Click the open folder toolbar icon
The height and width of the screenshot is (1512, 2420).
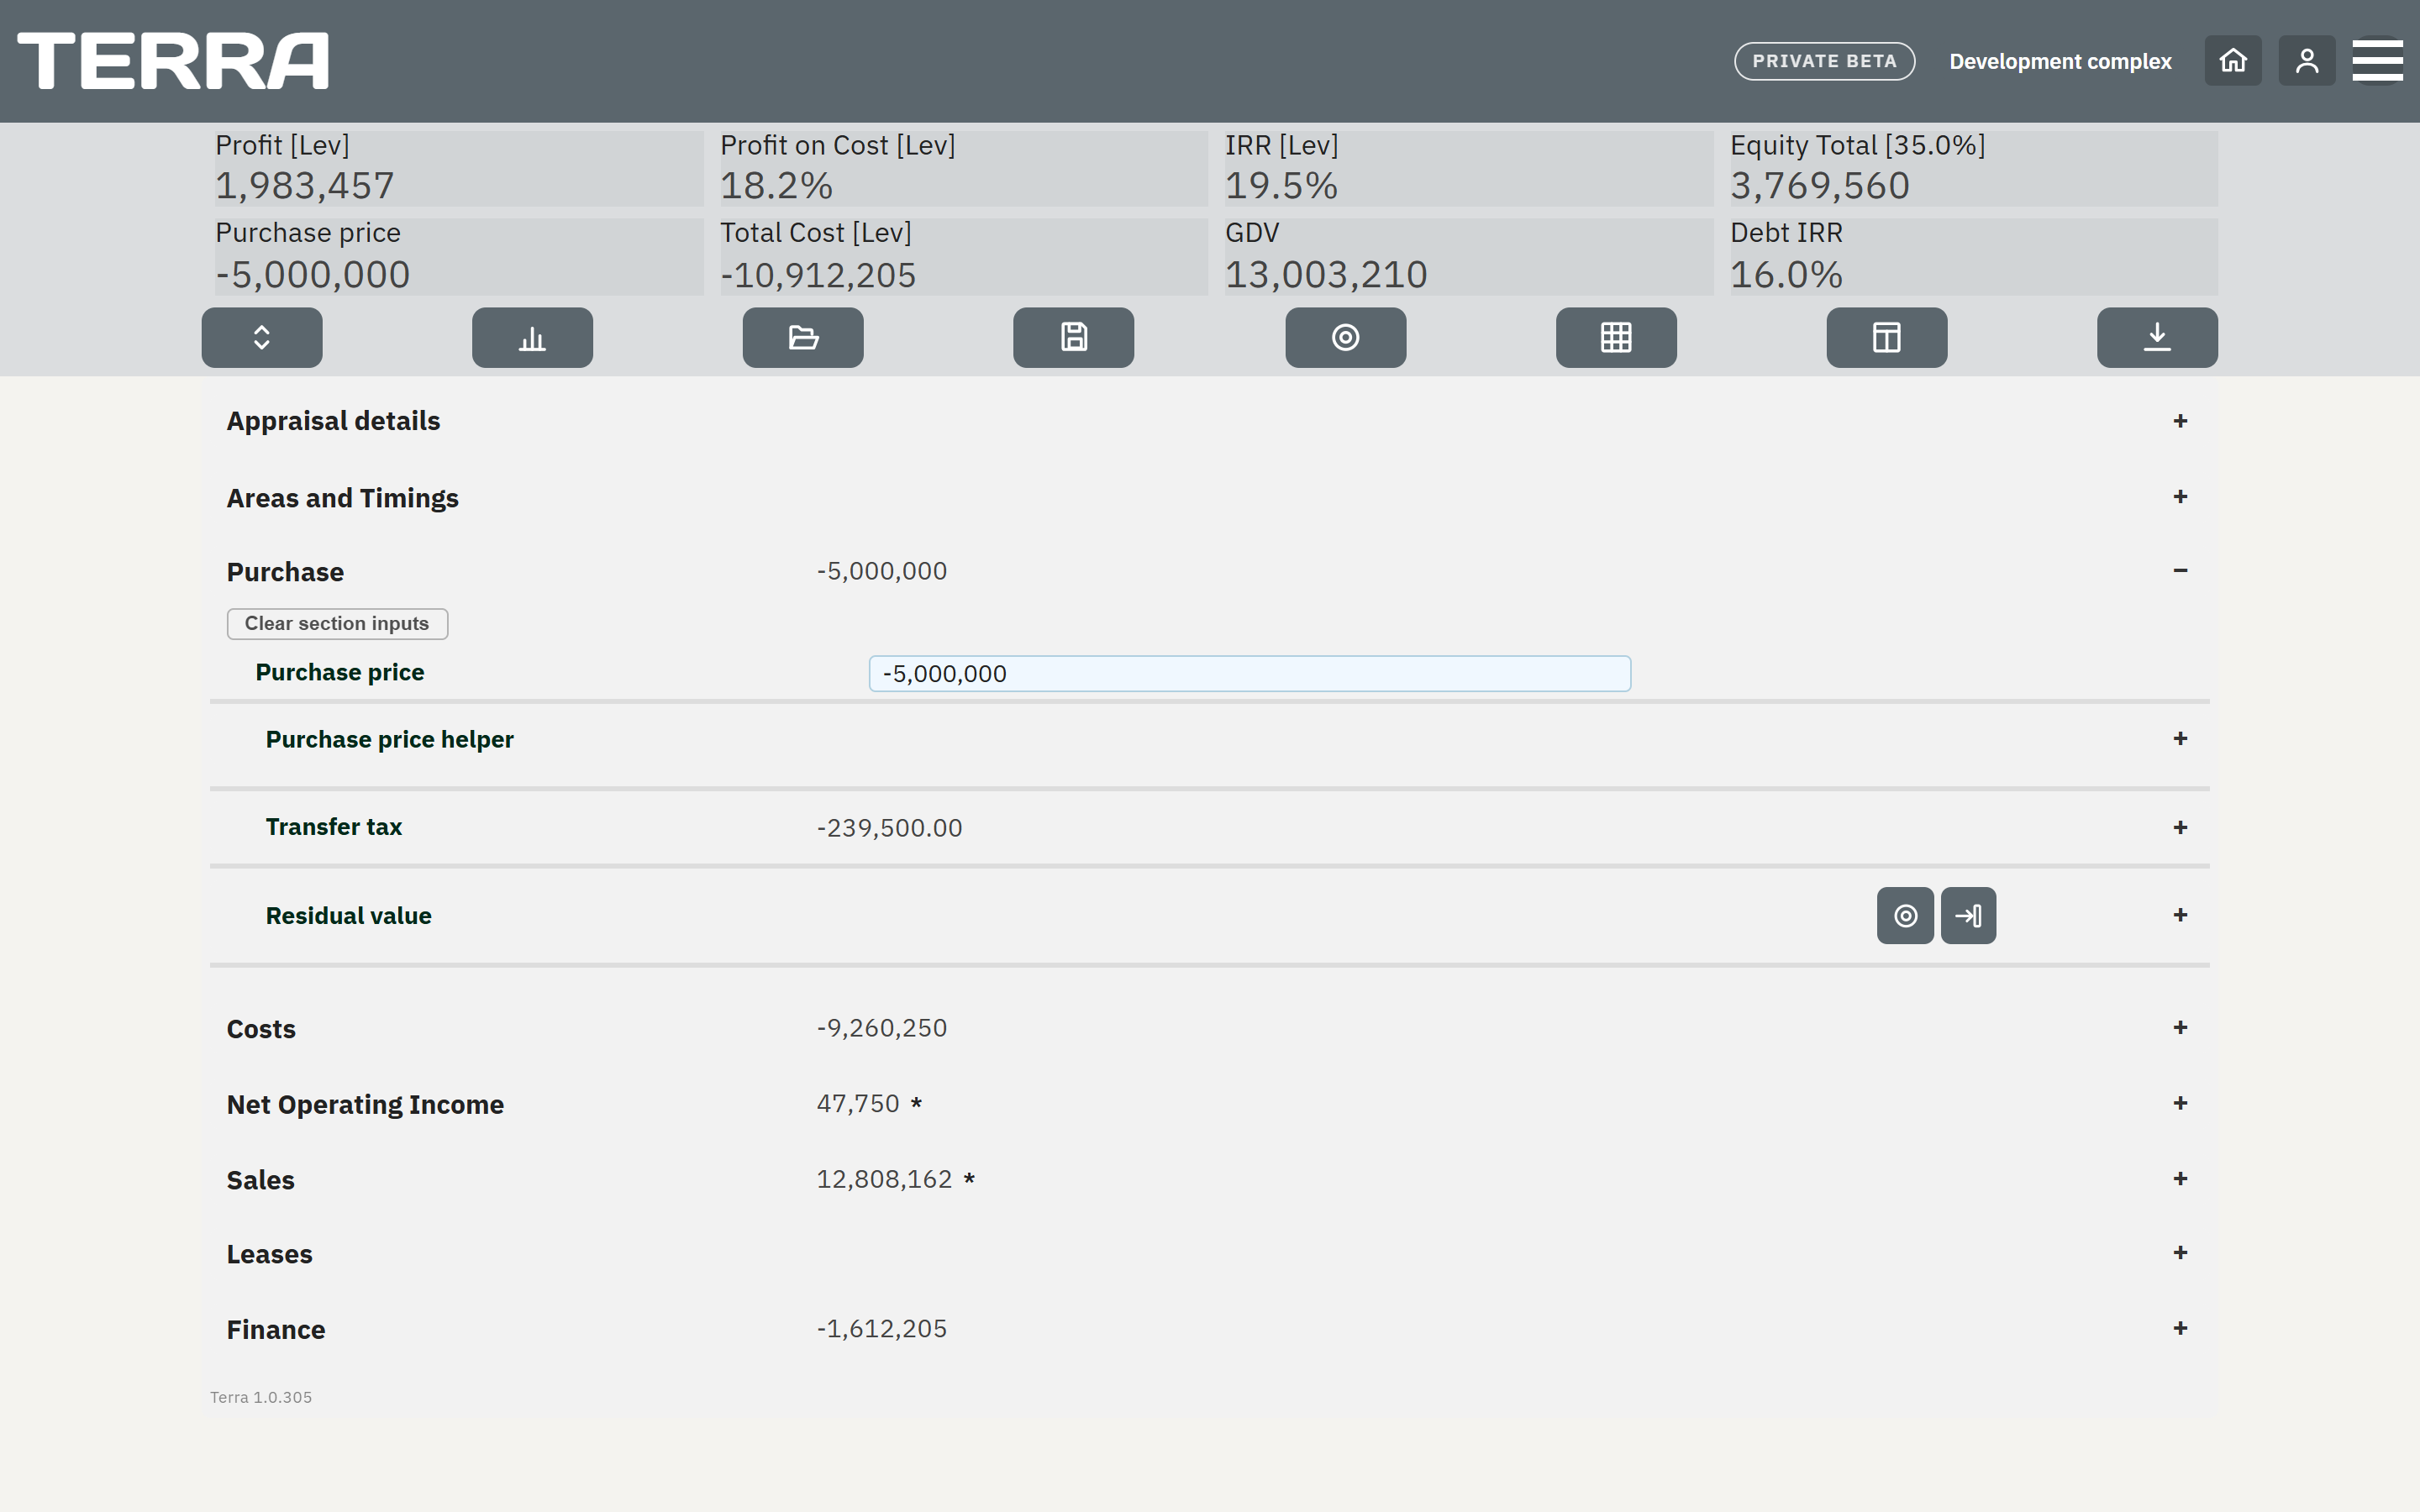(x=803, y=337)
